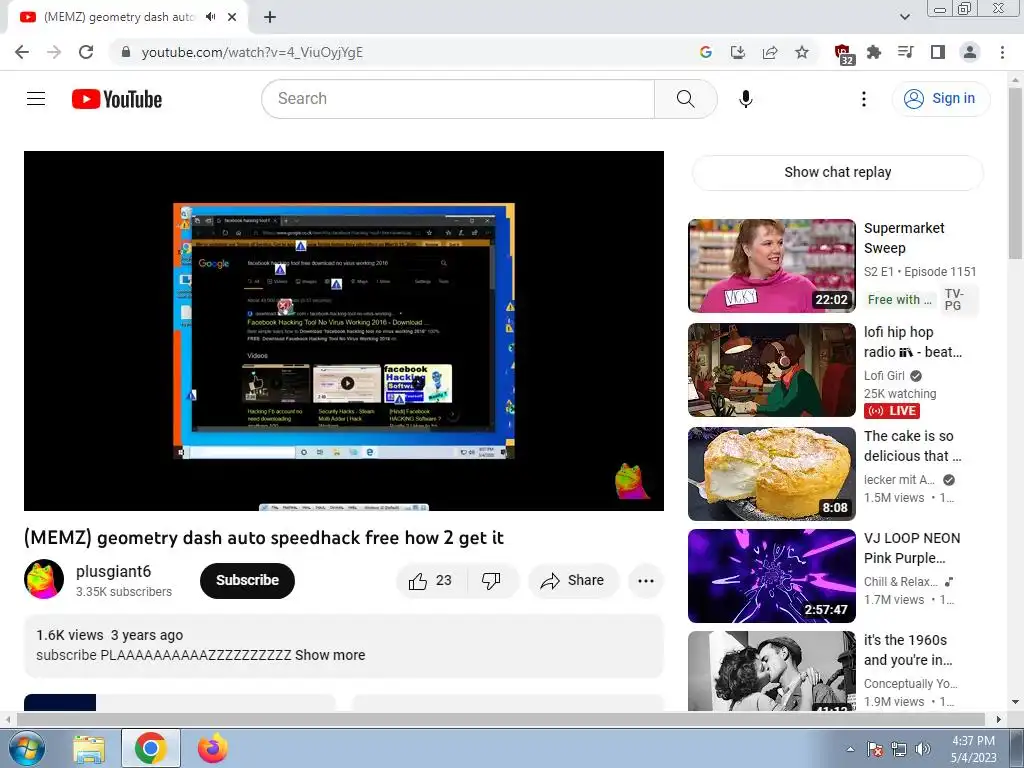Click the install/download page icon

(738, 52)
